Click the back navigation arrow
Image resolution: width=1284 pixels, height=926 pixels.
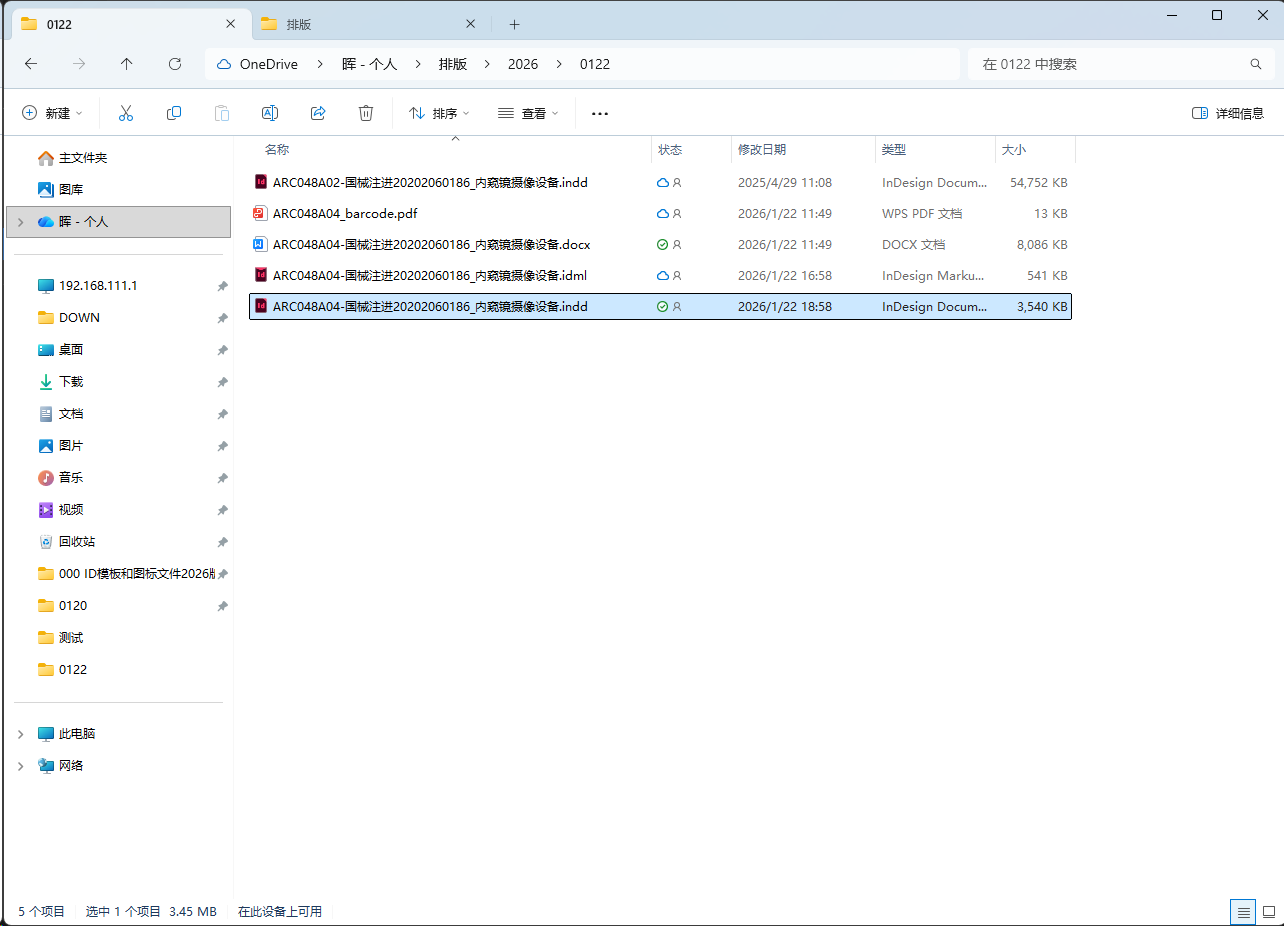(31, 63)
